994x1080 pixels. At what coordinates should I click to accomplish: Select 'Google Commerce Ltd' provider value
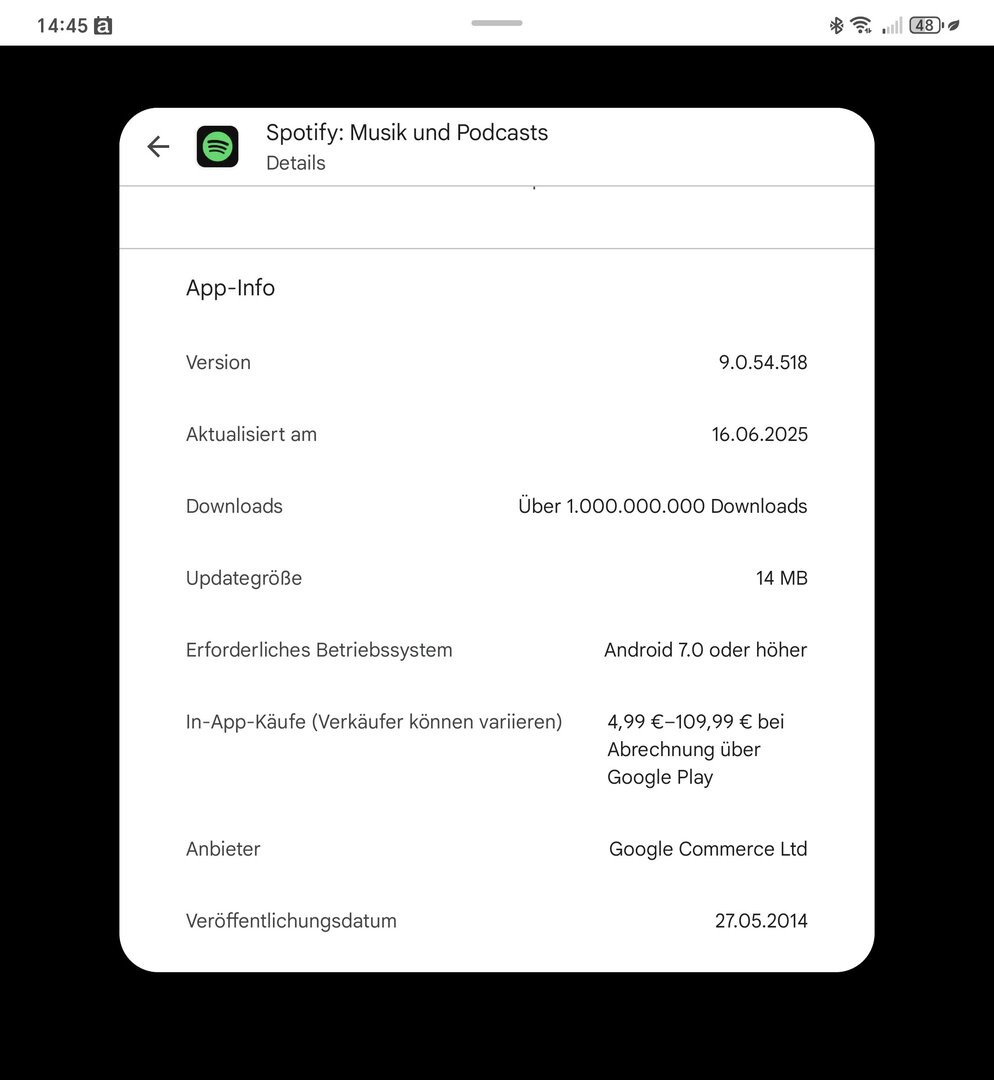click(x=708, y=849)
